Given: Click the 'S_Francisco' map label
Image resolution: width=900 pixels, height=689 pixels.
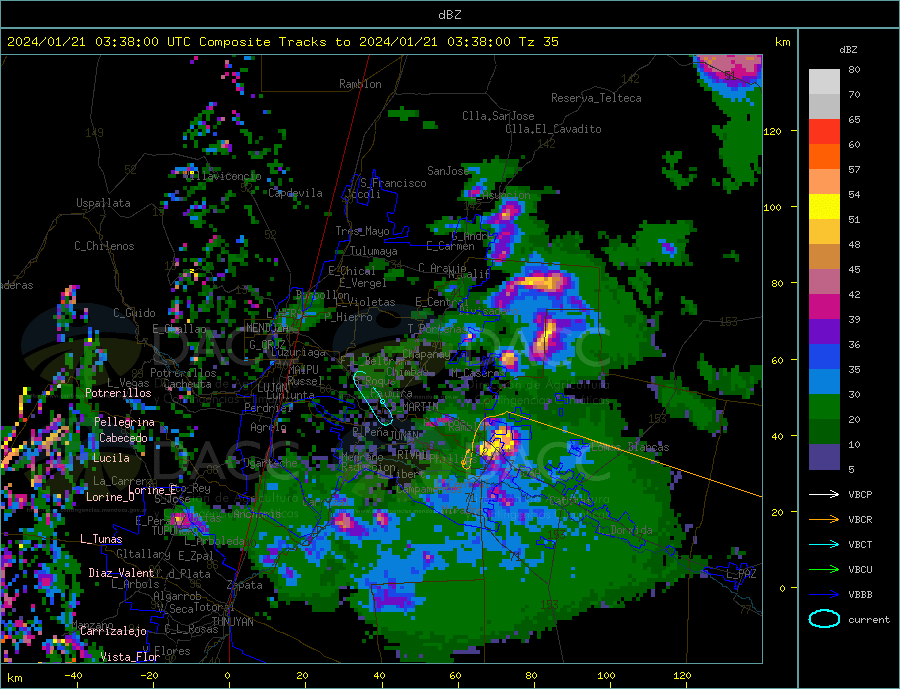Looking at the screenshot, I should [x=393, y=183].
